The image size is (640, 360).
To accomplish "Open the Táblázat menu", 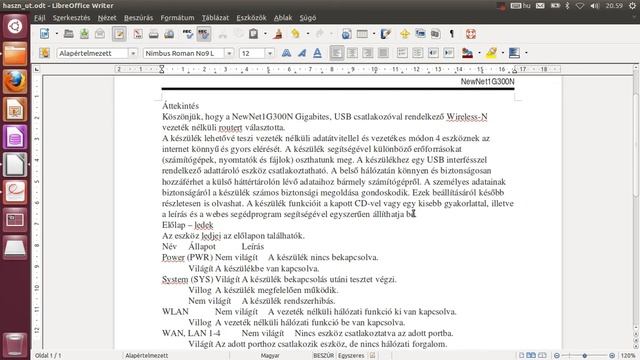I will tap(215, 18).
